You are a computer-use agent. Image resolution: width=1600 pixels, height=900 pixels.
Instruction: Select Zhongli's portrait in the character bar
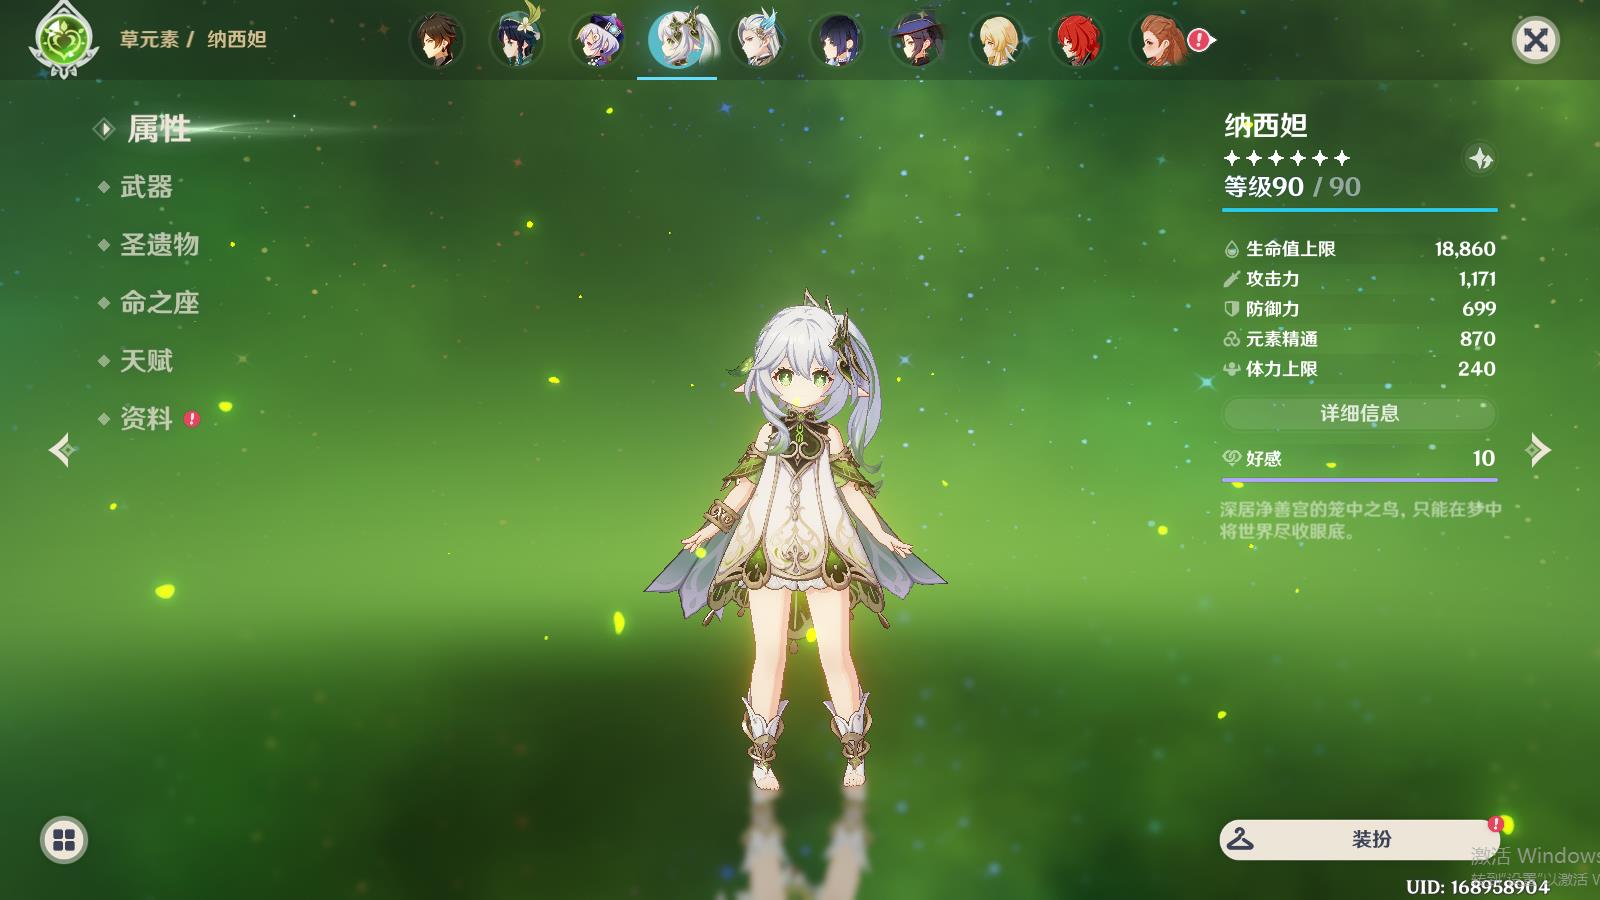click(x=437, y=40)
